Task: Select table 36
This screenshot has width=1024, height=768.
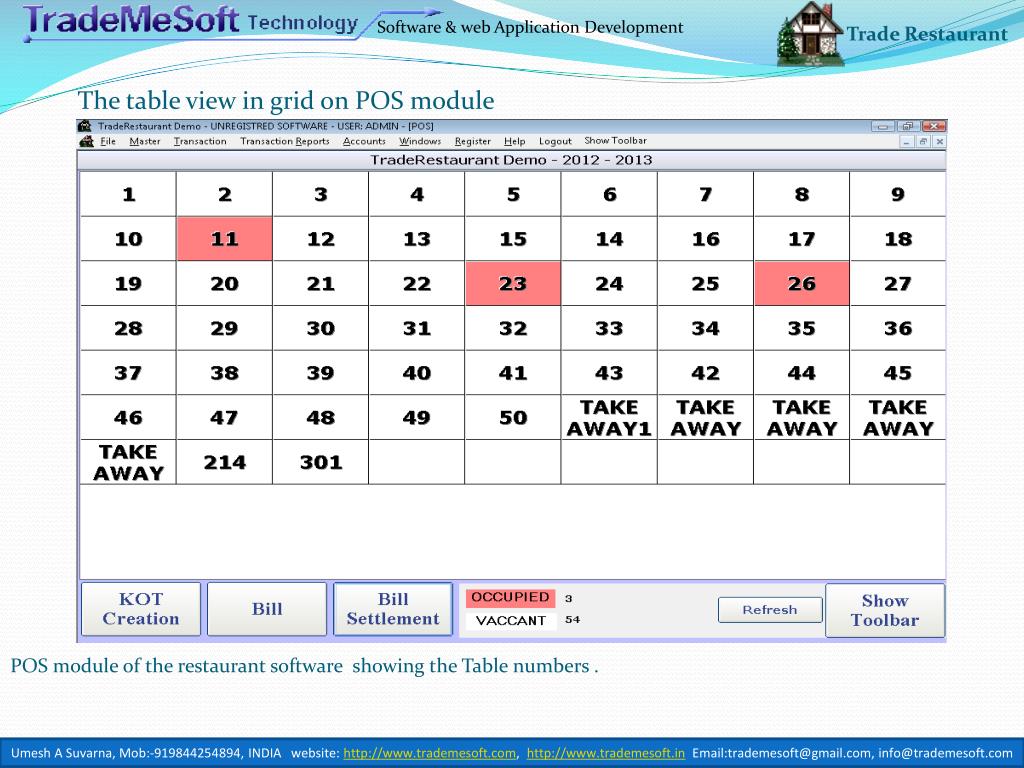Action: click(x=897, y=328)
